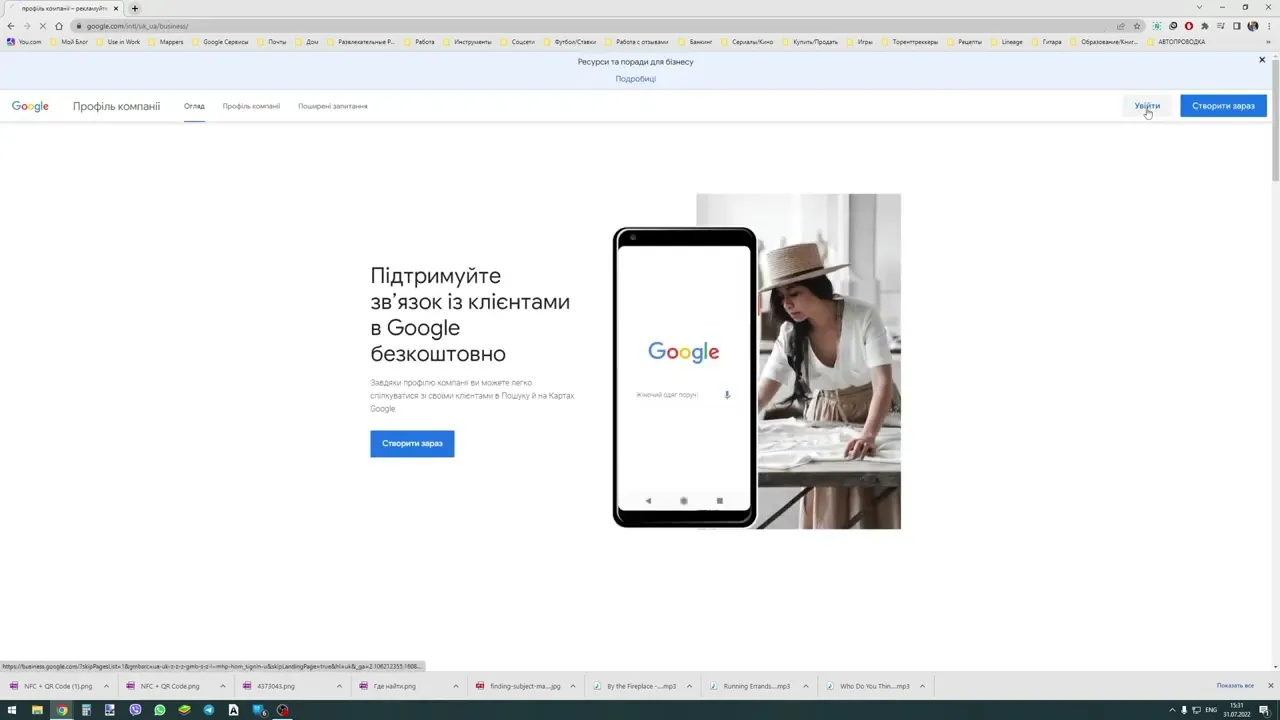Click the Увійти sign-in button
The height and width of the screenshot is (720, 1280).
(x=1147, y=106)
